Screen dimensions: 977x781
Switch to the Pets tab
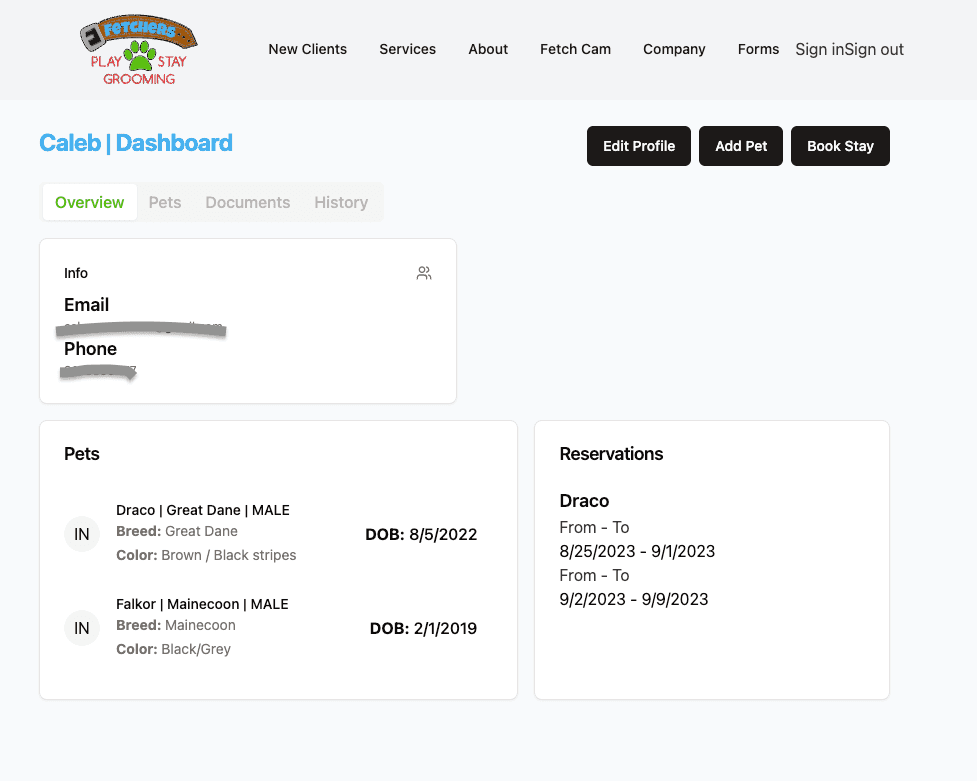pyautogui.click(x=164, y=202)
